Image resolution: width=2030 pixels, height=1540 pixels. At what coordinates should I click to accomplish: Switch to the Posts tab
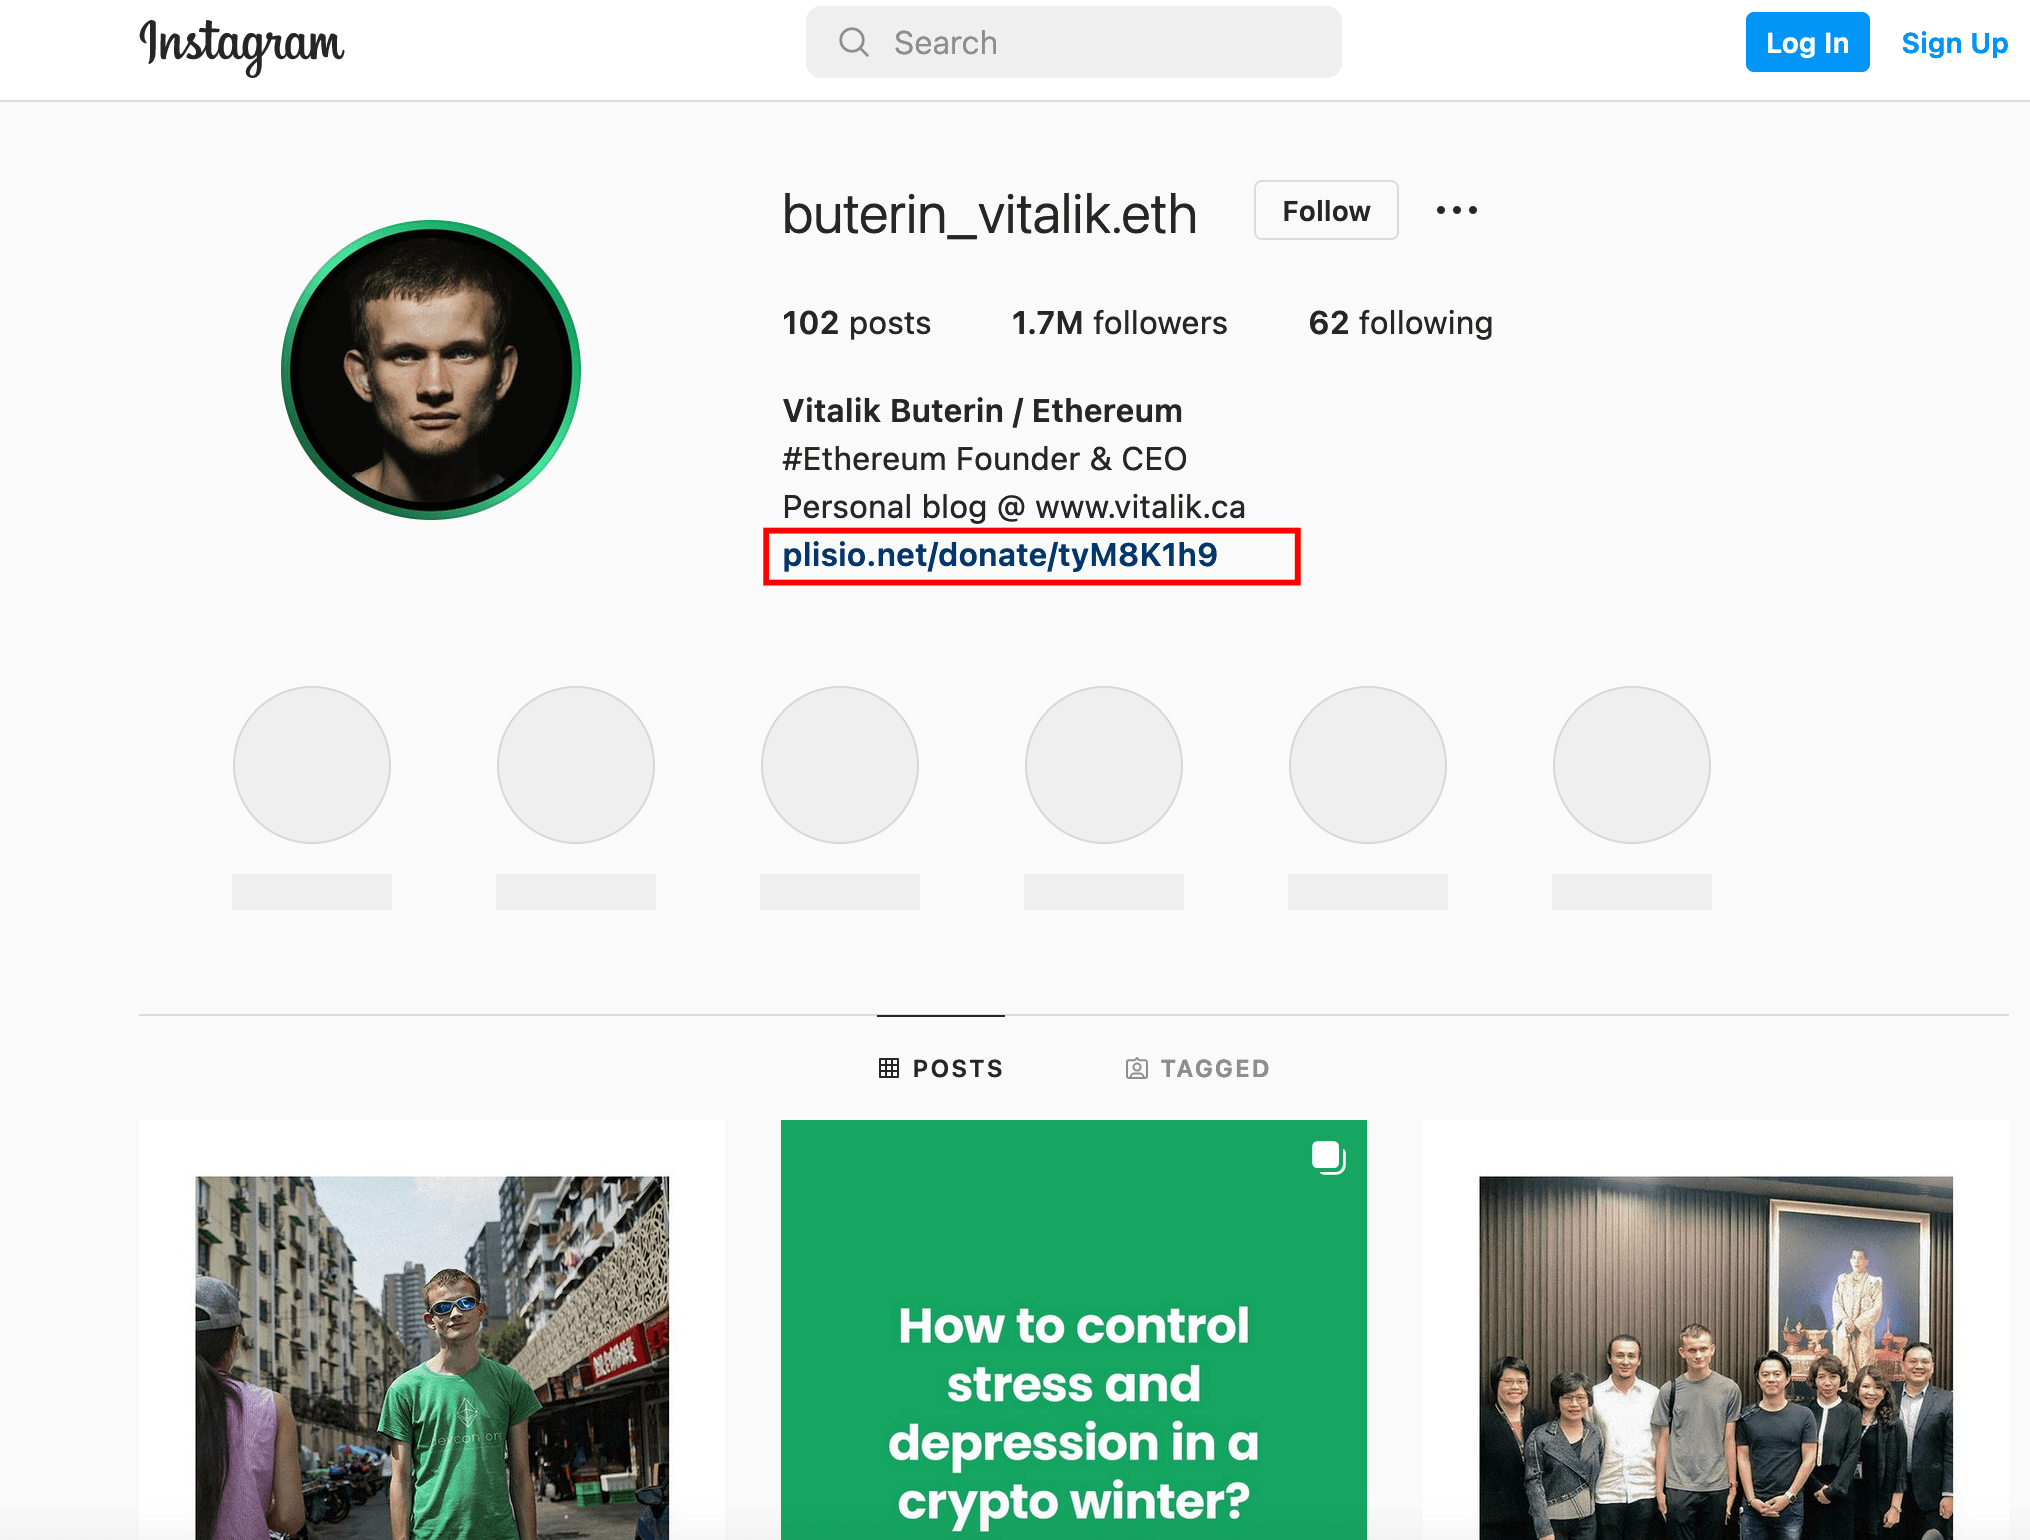click(941, 1068)
